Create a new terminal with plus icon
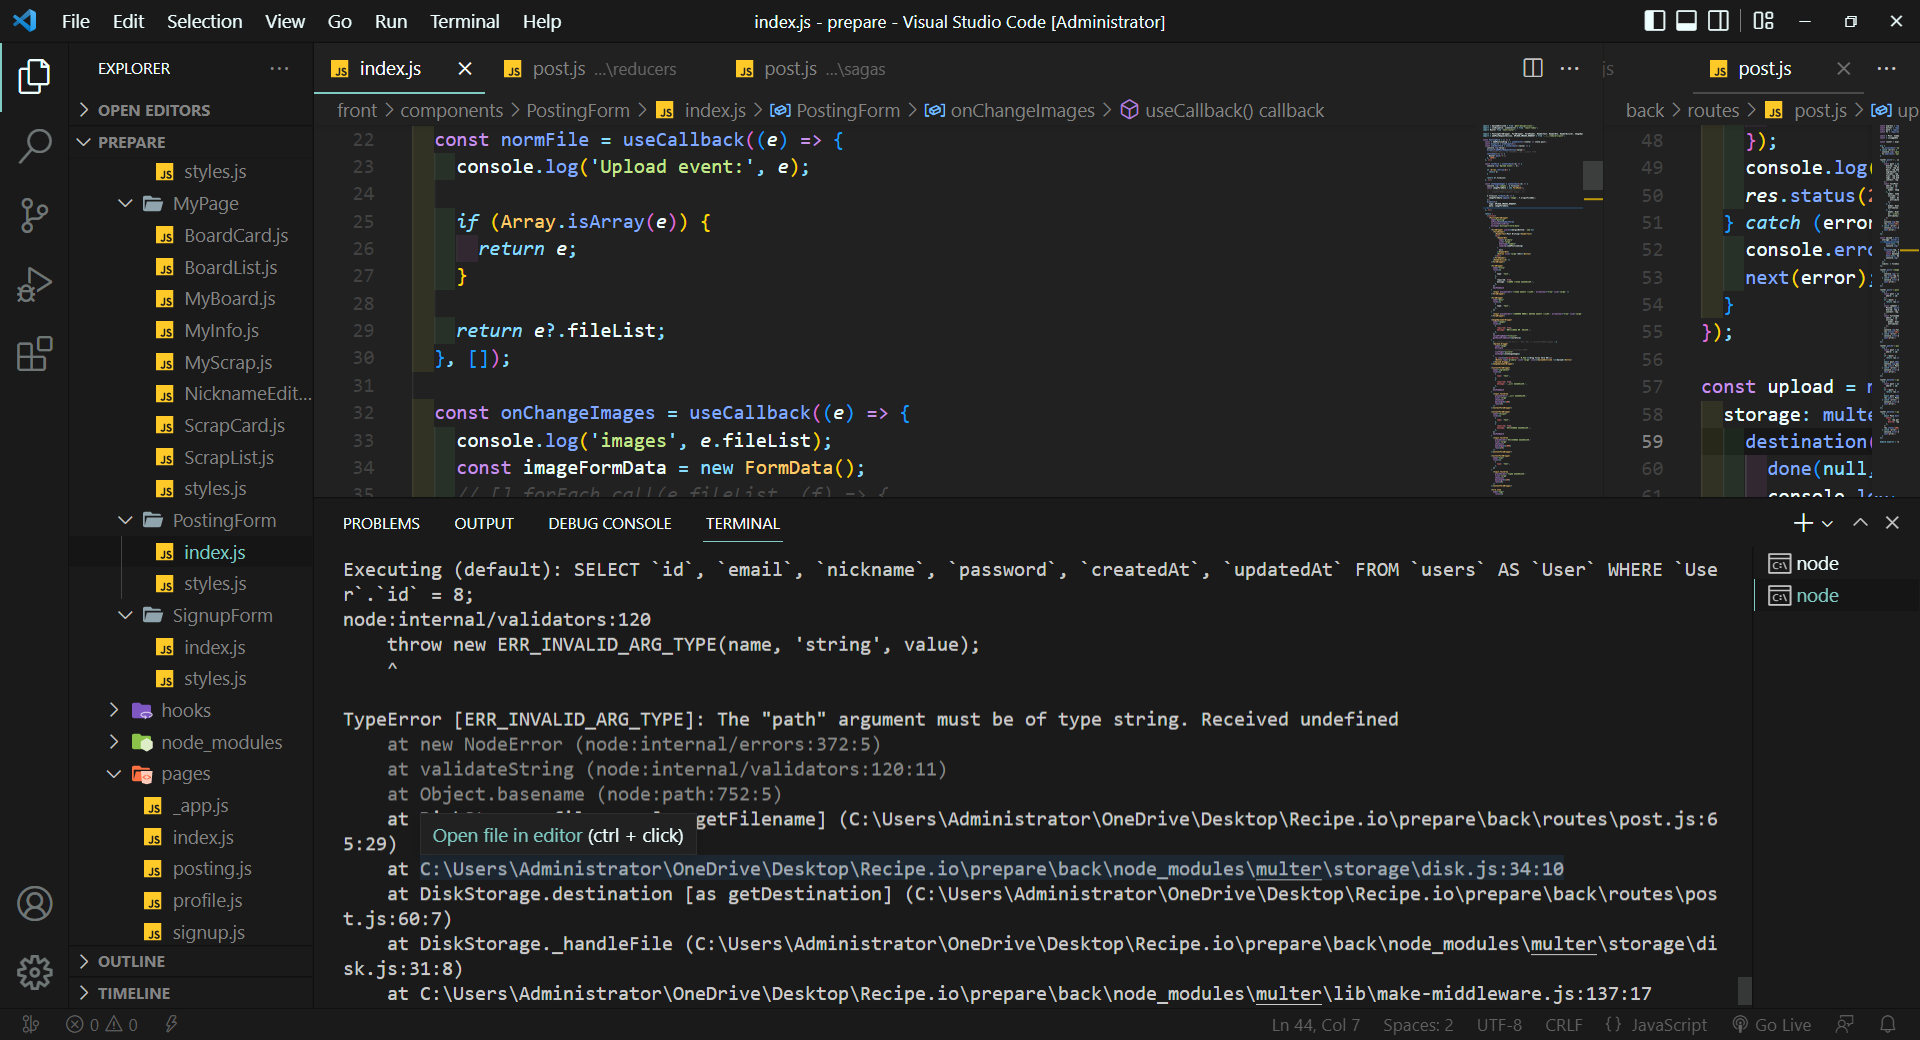The height and width of the screenshot is (1040, 1920). pyautogui.click(x=1803, y=523)
